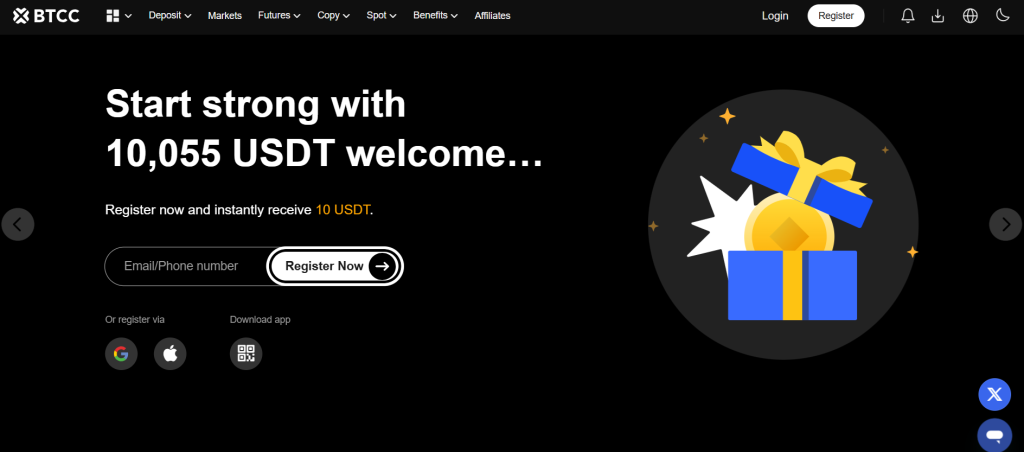Expand the Spot dropdown
Viewport: 1024px width, 452px height.
coord(381,16)
